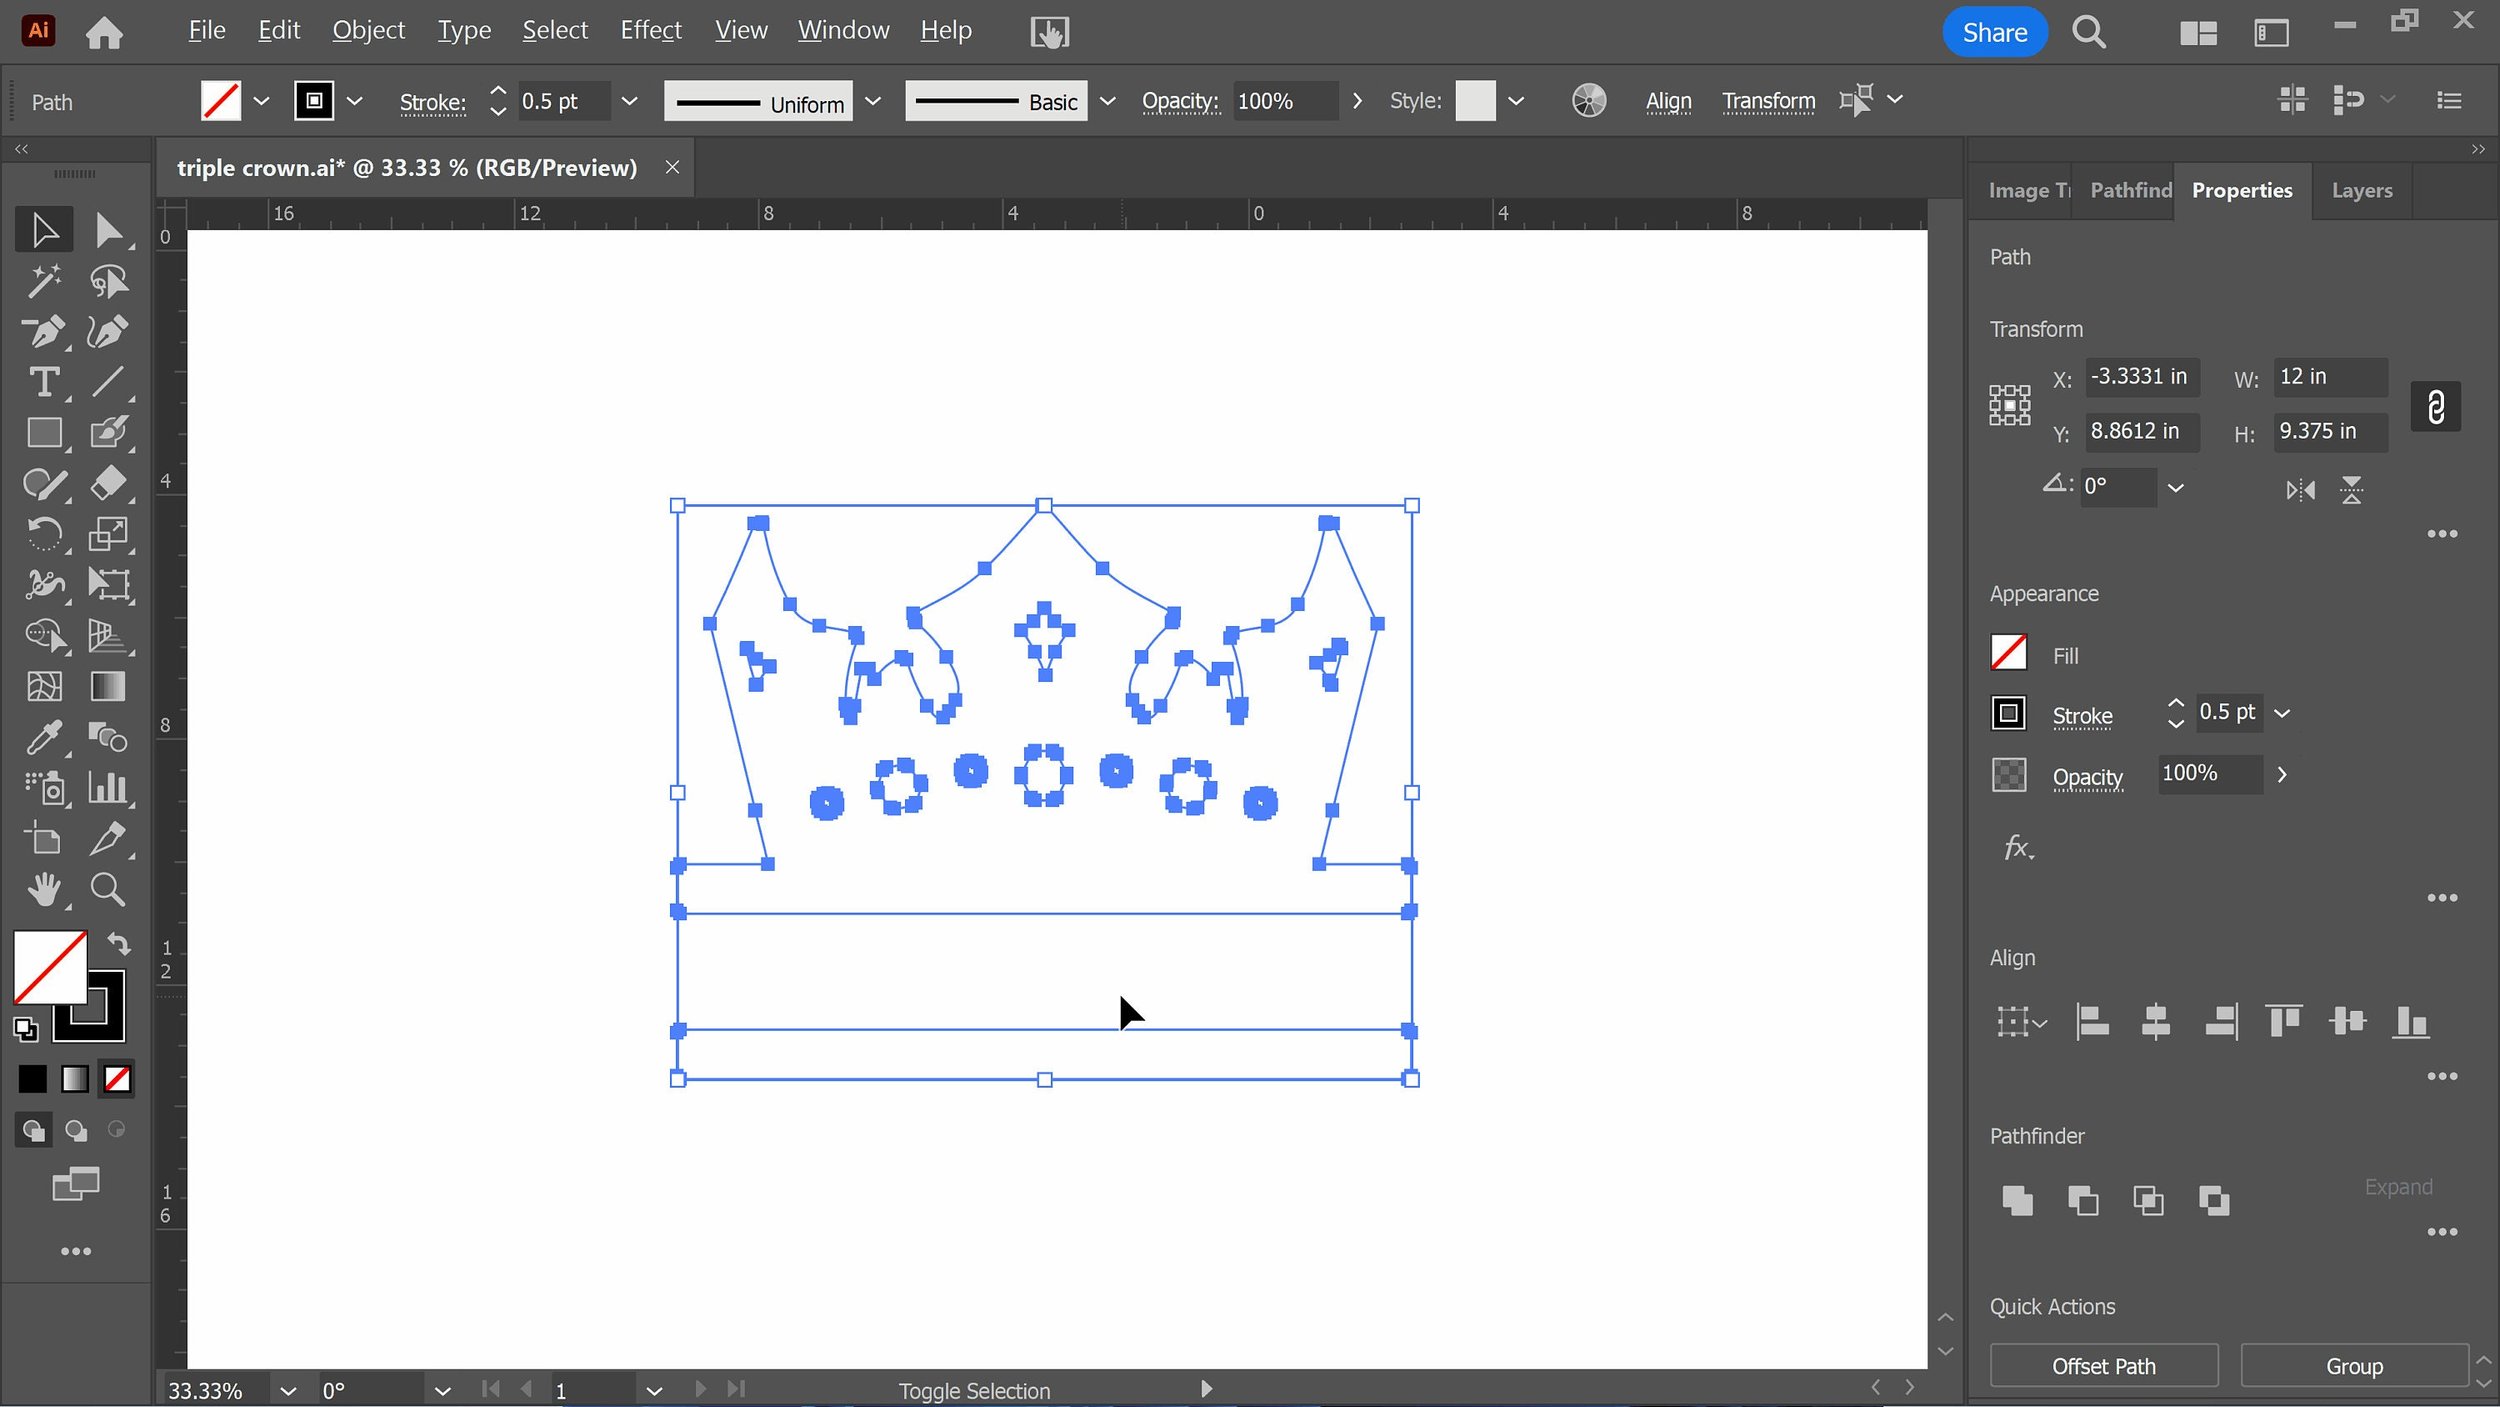The width and height of the screenshot is (2500, 1407).
Task: Open the Basic brush definition dropdown
Action: click(1107, 101)
